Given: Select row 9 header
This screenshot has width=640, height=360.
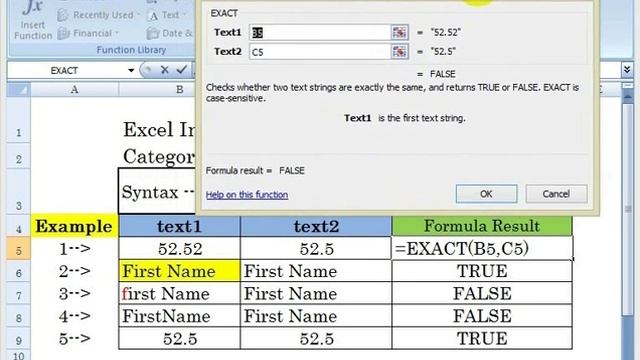Looking at the screenshot, I should [19, 339].
